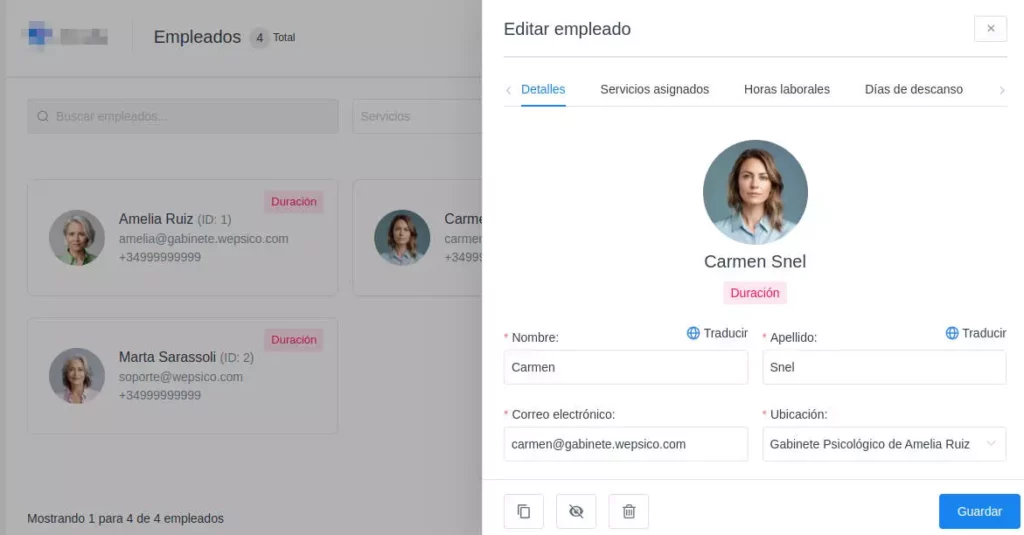The height and width of the screenshot is (535, 1024).
Task: Expand the Servicios filter dropdown
Action: 415,117
